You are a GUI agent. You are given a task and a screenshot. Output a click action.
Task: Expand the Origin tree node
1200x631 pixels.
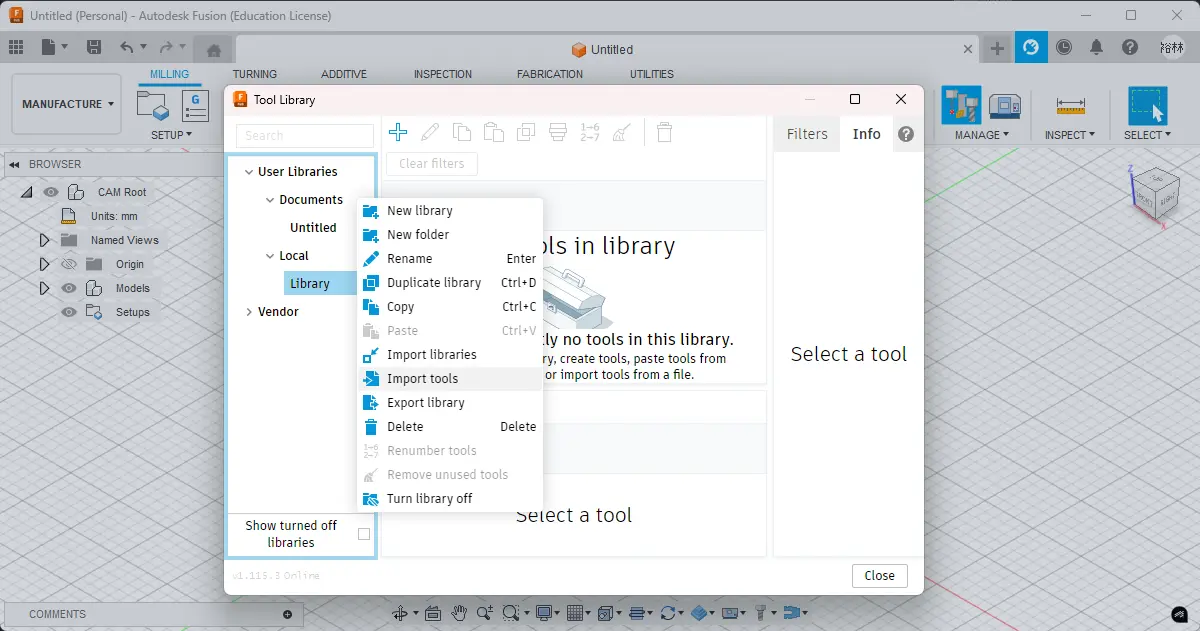coord(44,264)
